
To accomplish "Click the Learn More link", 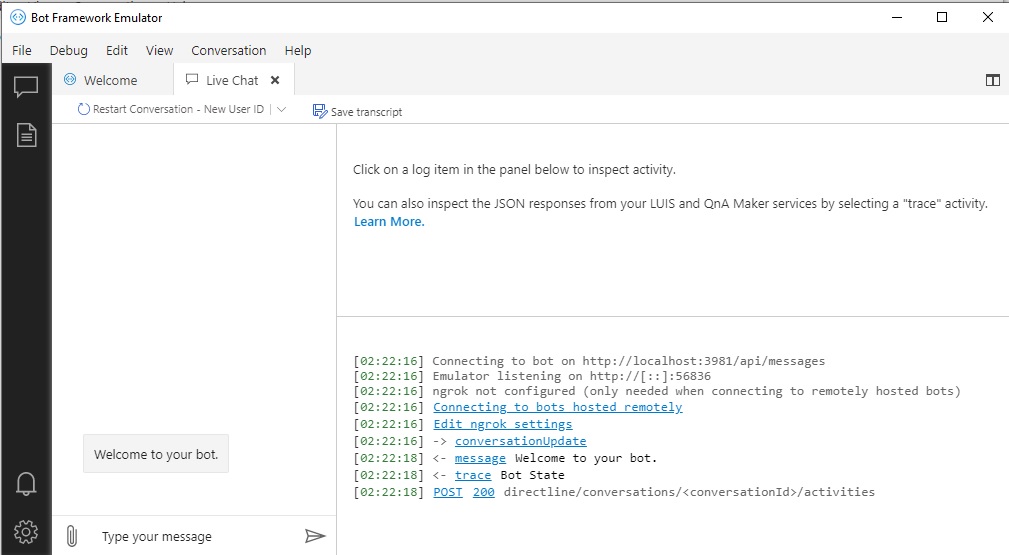I will 389,222.
